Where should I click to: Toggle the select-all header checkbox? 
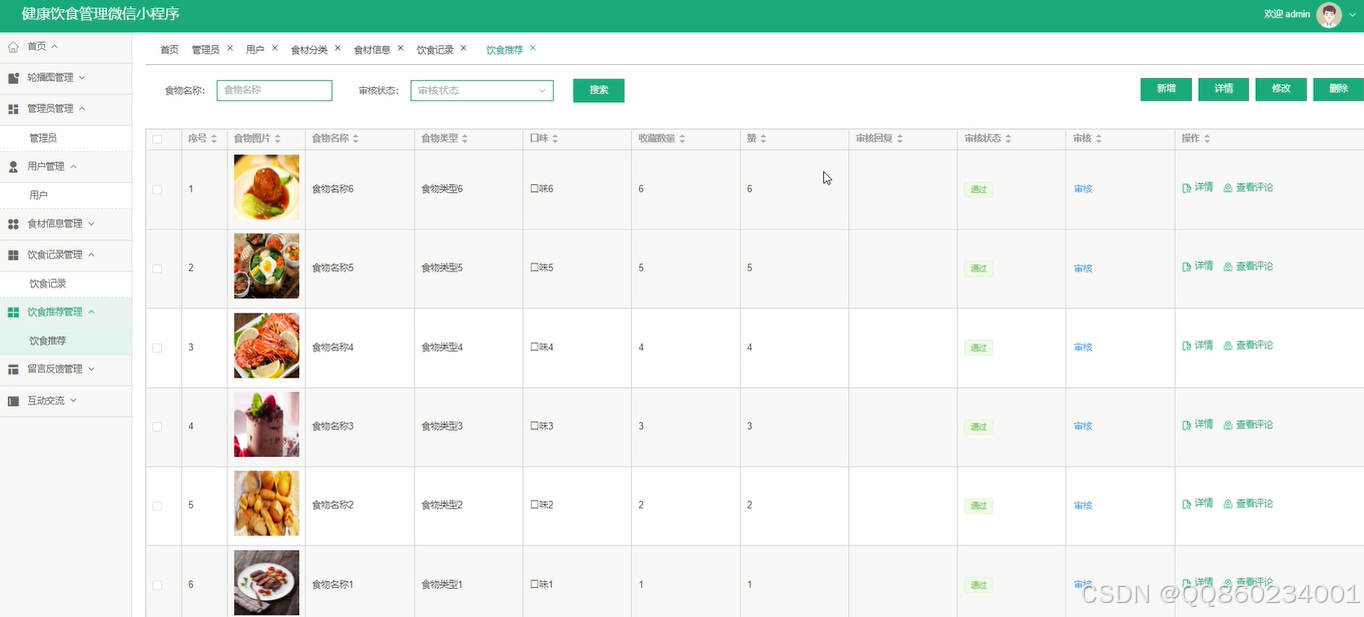tap(157, 139)
